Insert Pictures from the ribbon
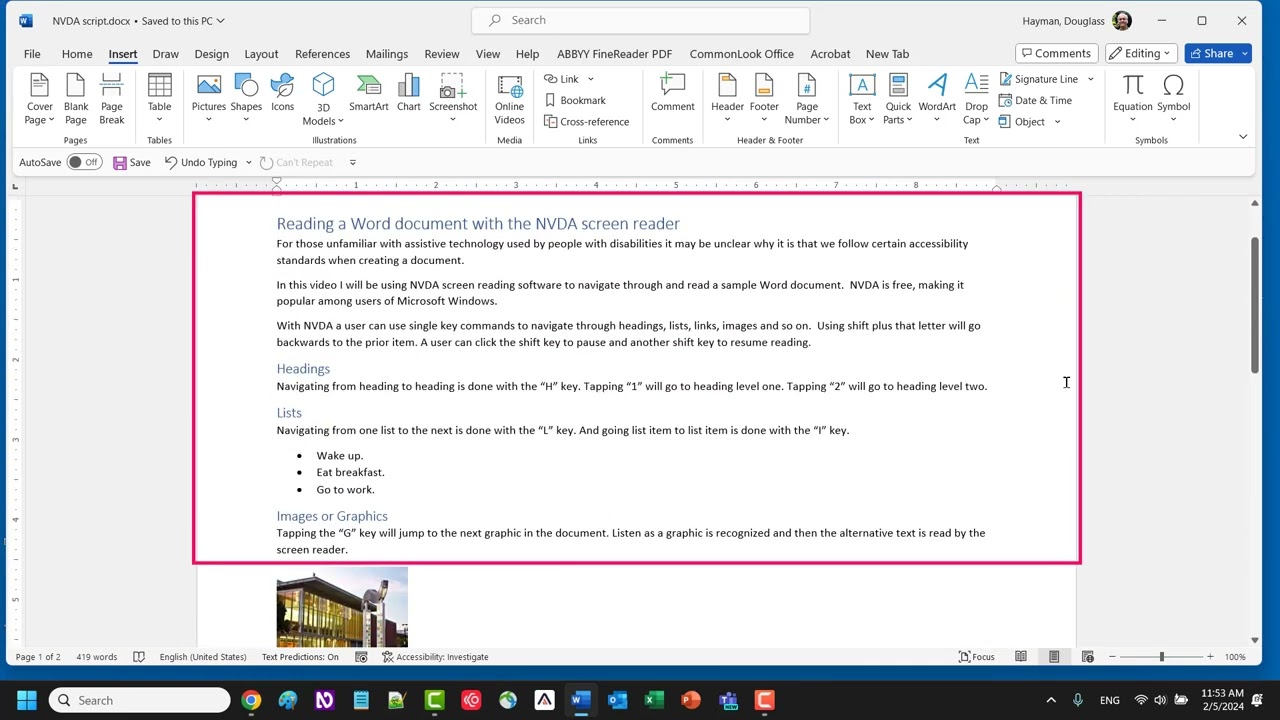 coord(209,99)
